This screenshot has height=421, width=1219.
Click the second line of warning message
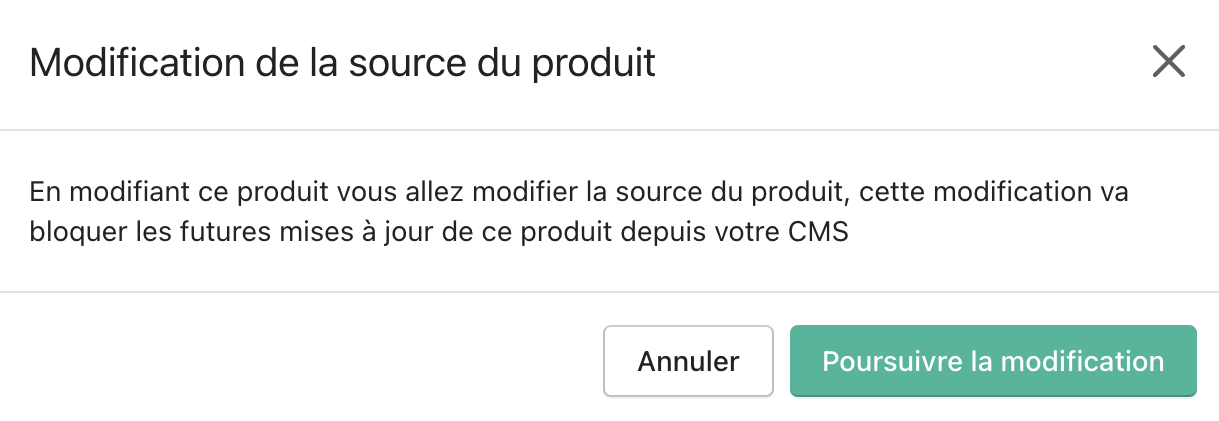click(x=438, y=234)
